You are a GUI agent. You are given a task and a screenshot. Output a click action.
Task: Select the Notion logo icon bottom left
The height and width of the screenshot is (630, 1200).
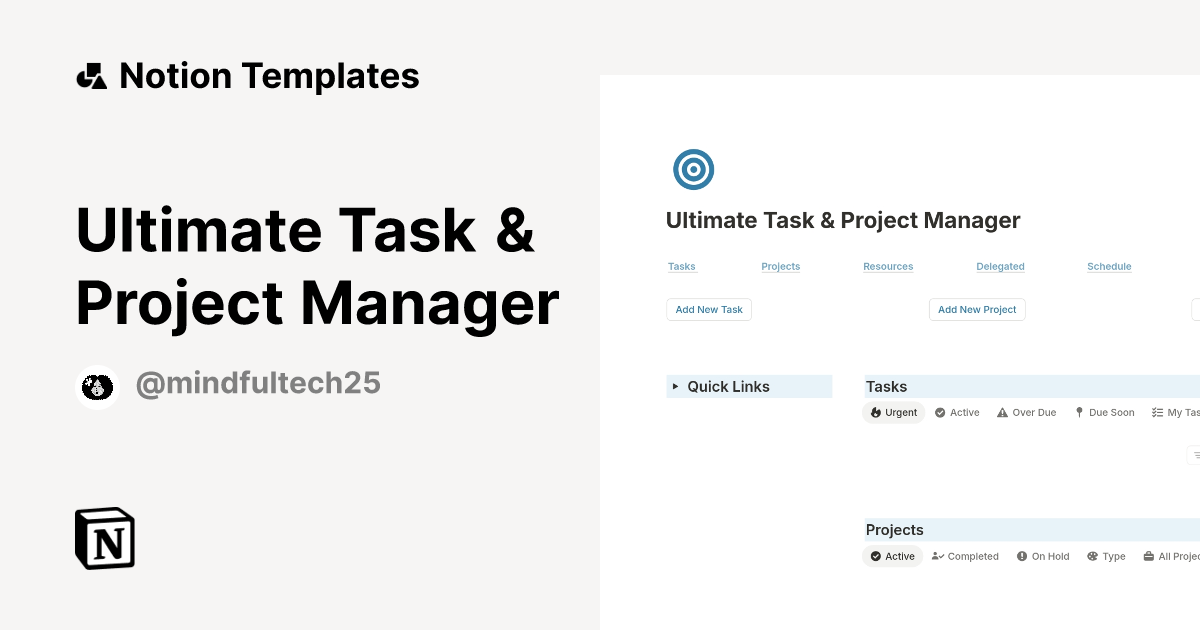coord(104,538)
